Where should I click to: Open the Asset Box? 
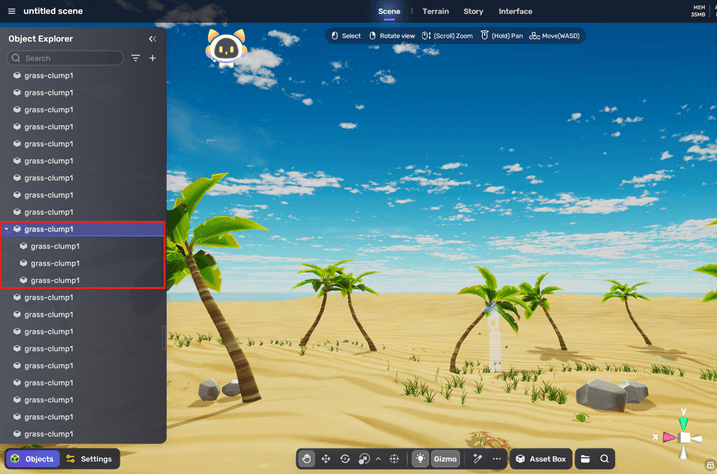point(540,459)
